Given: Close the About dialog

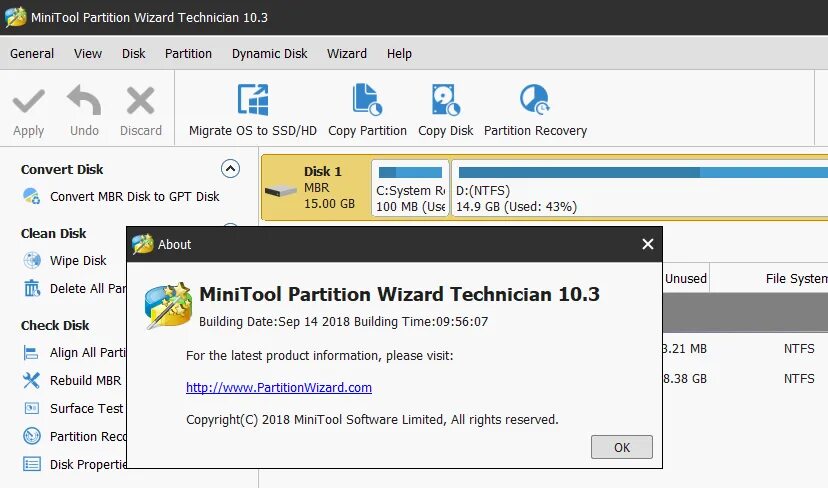Looking at the screenshot, I should tap(648, 244).
